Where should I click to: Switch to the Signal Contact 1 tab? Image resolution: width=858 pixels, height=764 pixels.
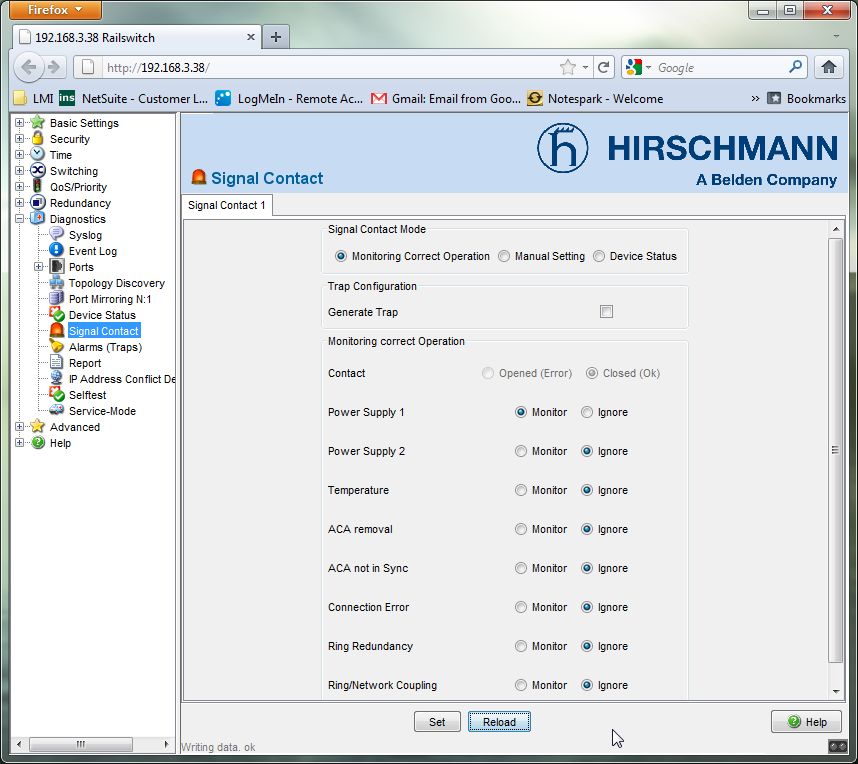[226, 205]
